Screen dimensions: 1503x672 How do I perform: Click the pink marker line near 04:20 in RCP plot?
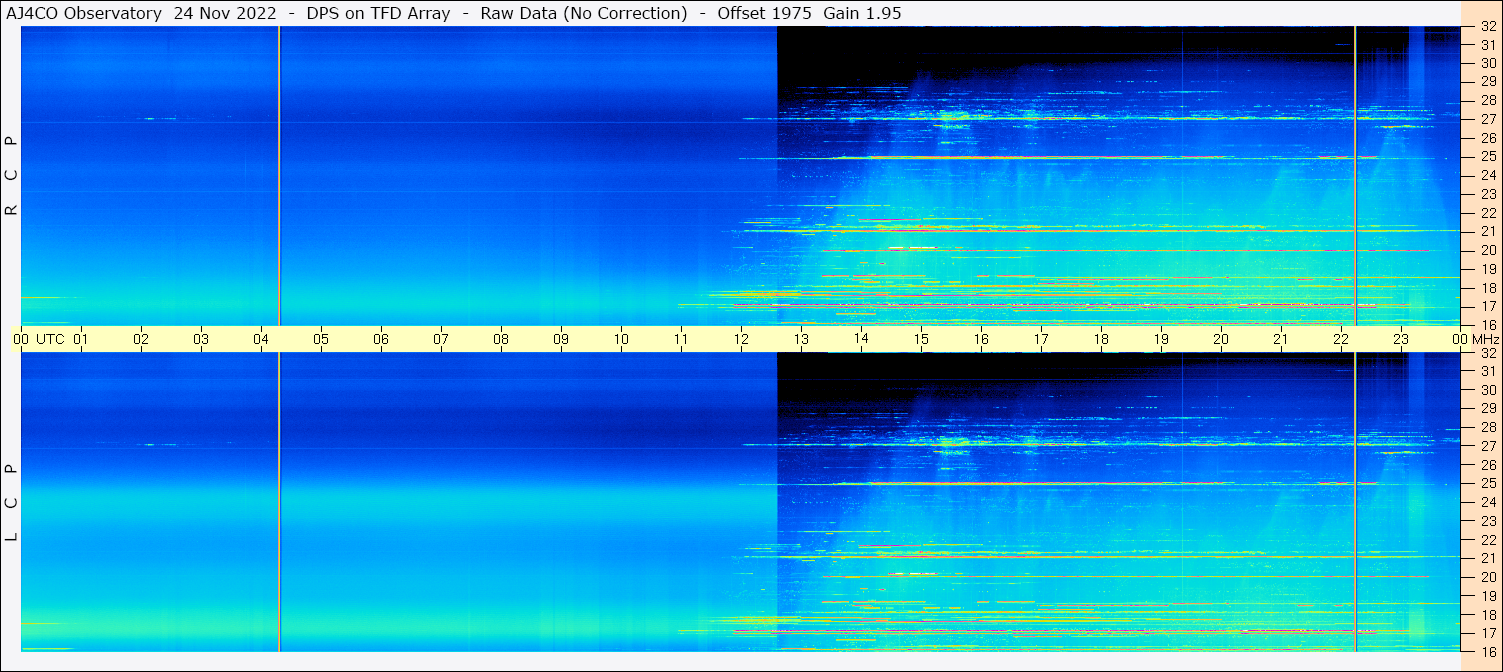[x=279, y=176]
